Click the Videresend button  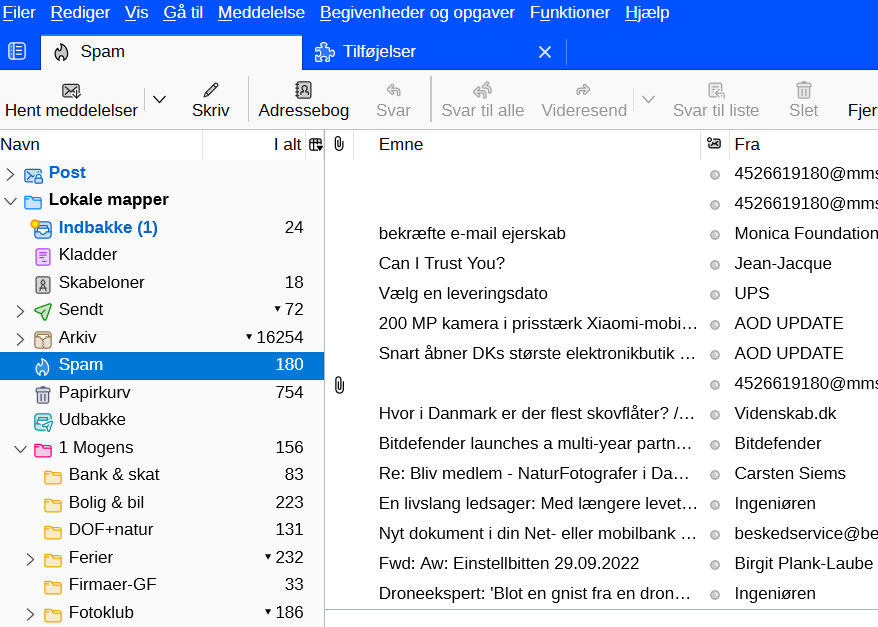[x=584, y=100]
